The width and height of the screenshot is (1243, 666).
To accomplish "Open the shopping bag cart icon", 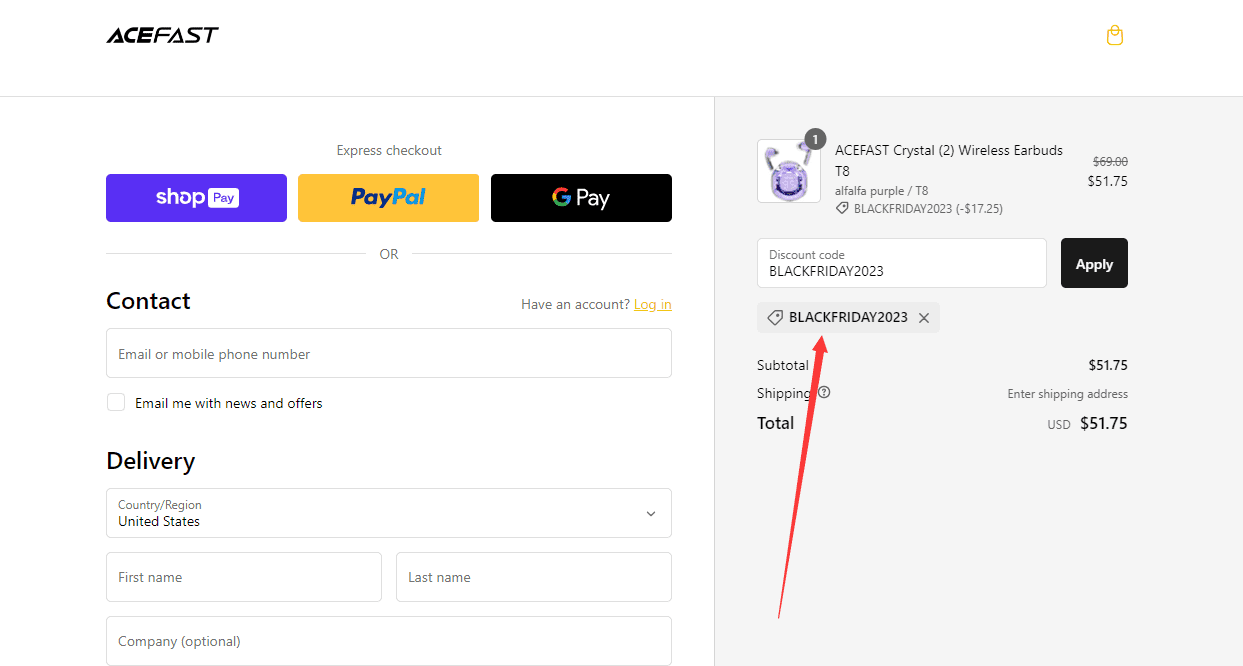I will pos(1115,36).
